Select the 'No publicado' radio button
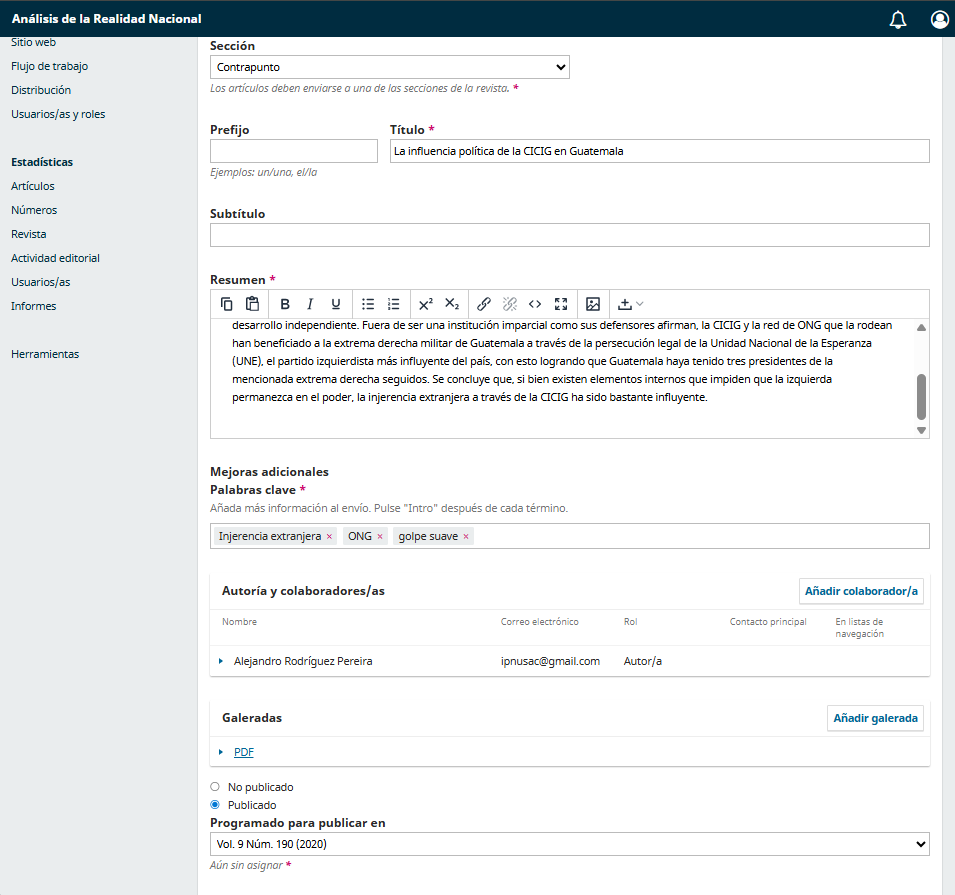This screenshot has height=895, width=955. 215,787
